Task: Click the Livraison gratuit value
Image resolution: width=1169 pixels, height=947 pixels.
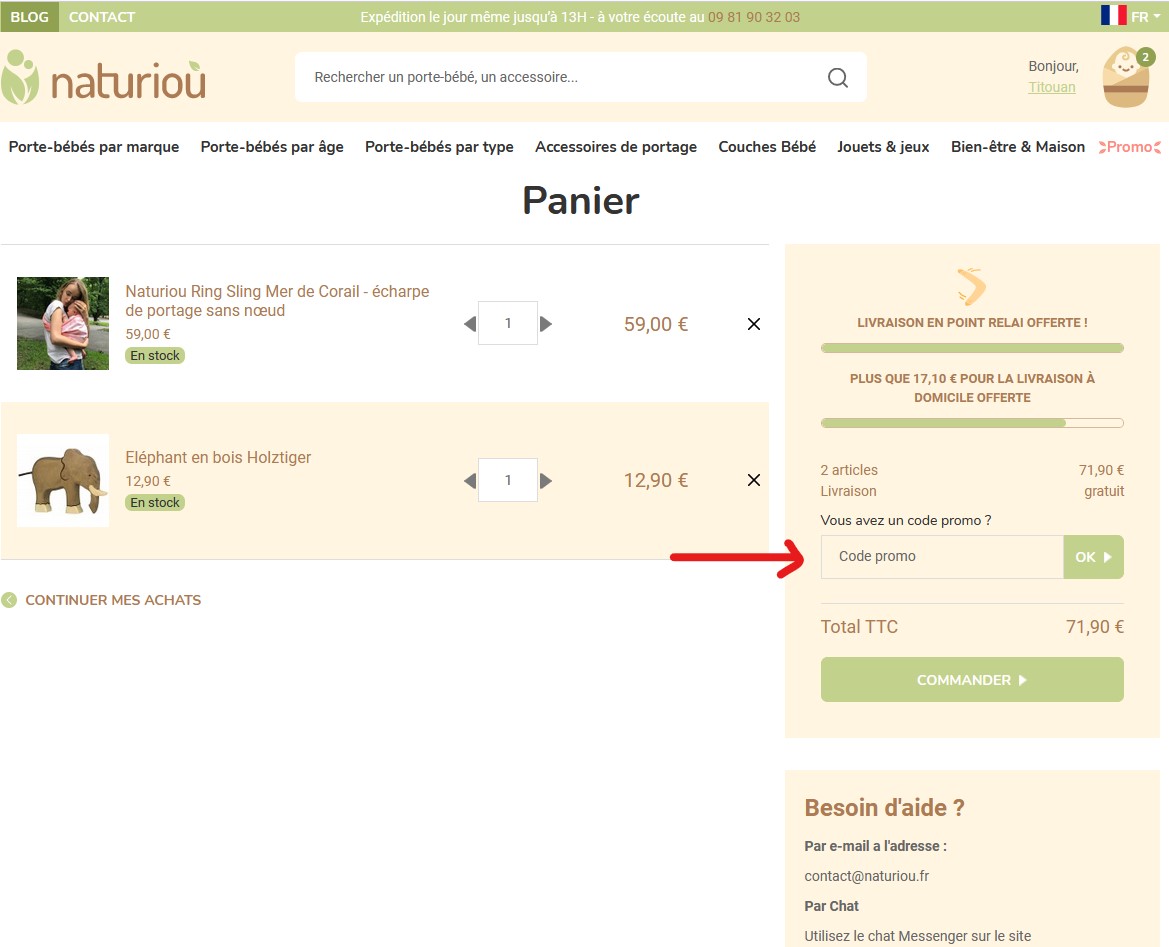Action: coord(1104,491)
